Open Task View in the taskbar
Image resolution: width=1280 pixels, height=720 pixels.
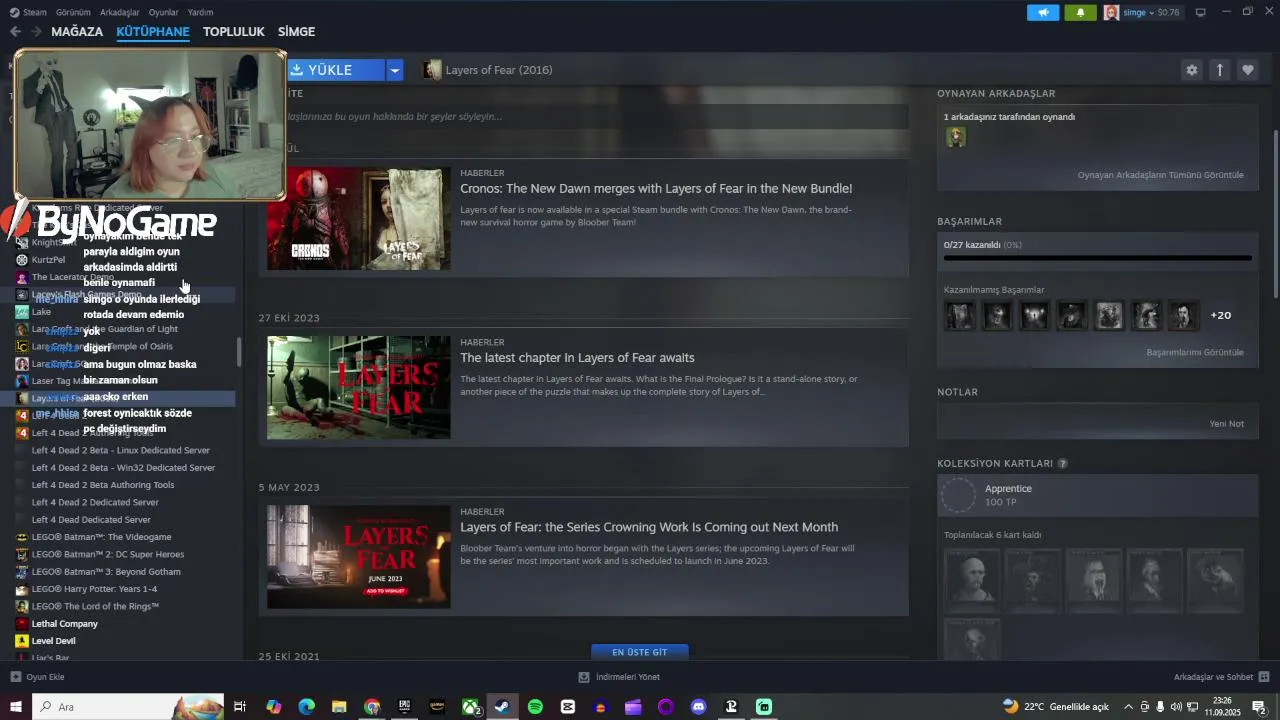point(240,707)
